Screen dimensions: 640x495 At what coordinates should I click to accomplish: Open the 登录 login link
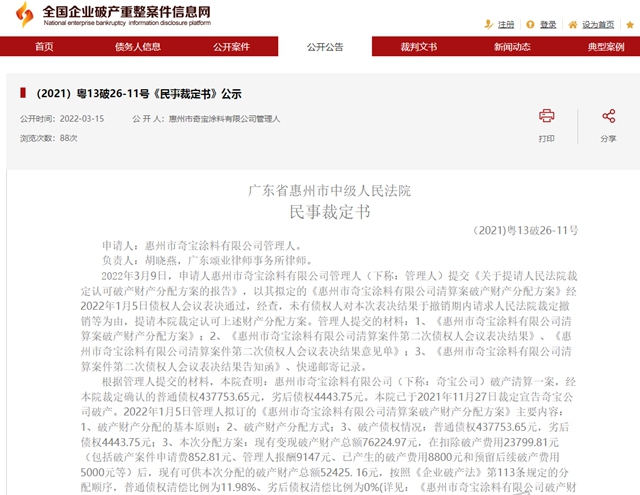548,25
